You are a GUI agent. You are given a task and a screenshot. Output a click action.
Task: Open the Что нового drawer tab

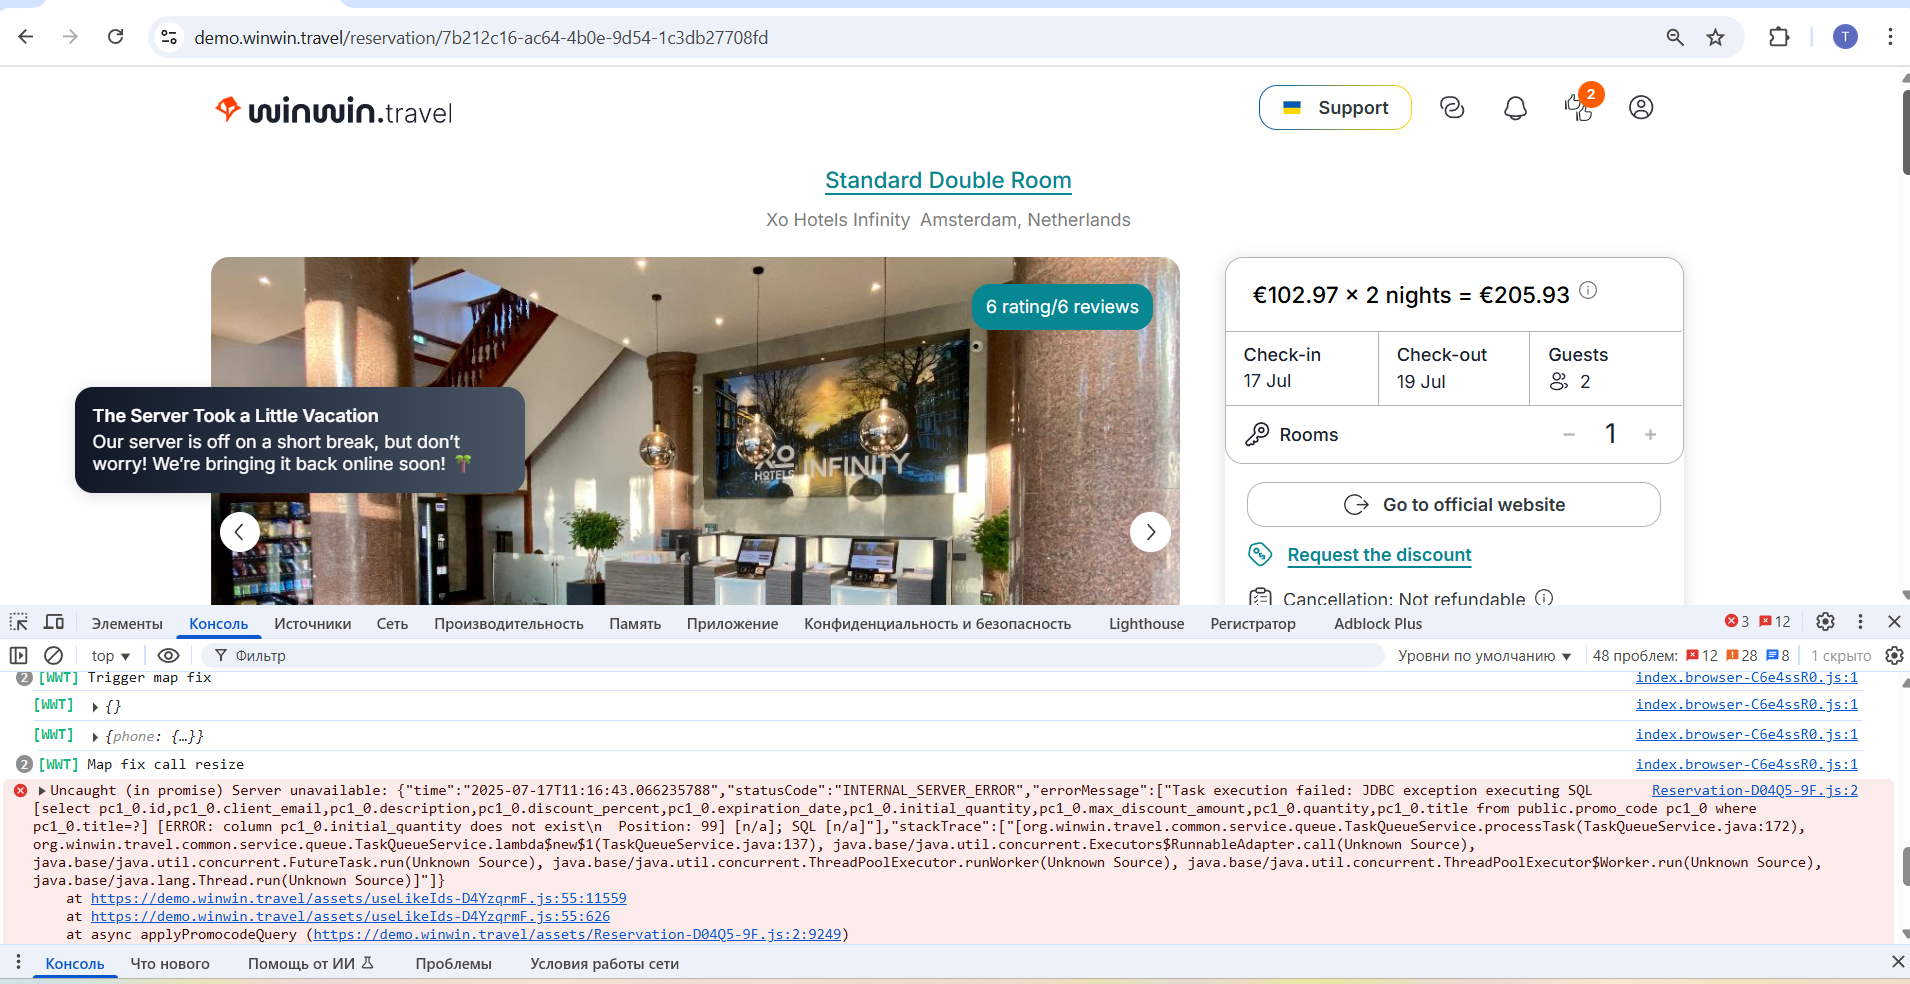[x=170, y=964]
